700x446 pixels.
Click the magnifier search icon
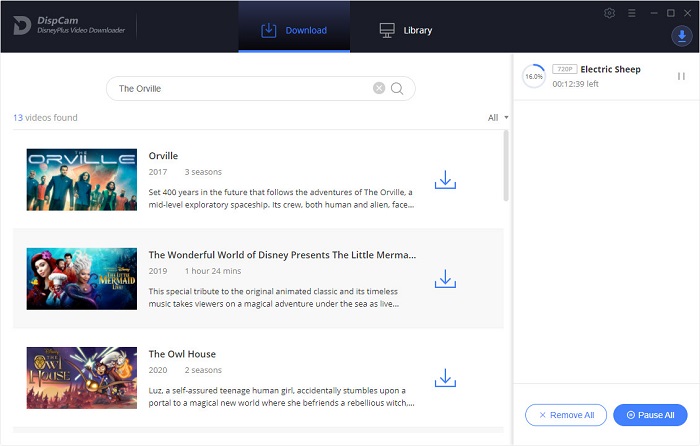point(397,88)
